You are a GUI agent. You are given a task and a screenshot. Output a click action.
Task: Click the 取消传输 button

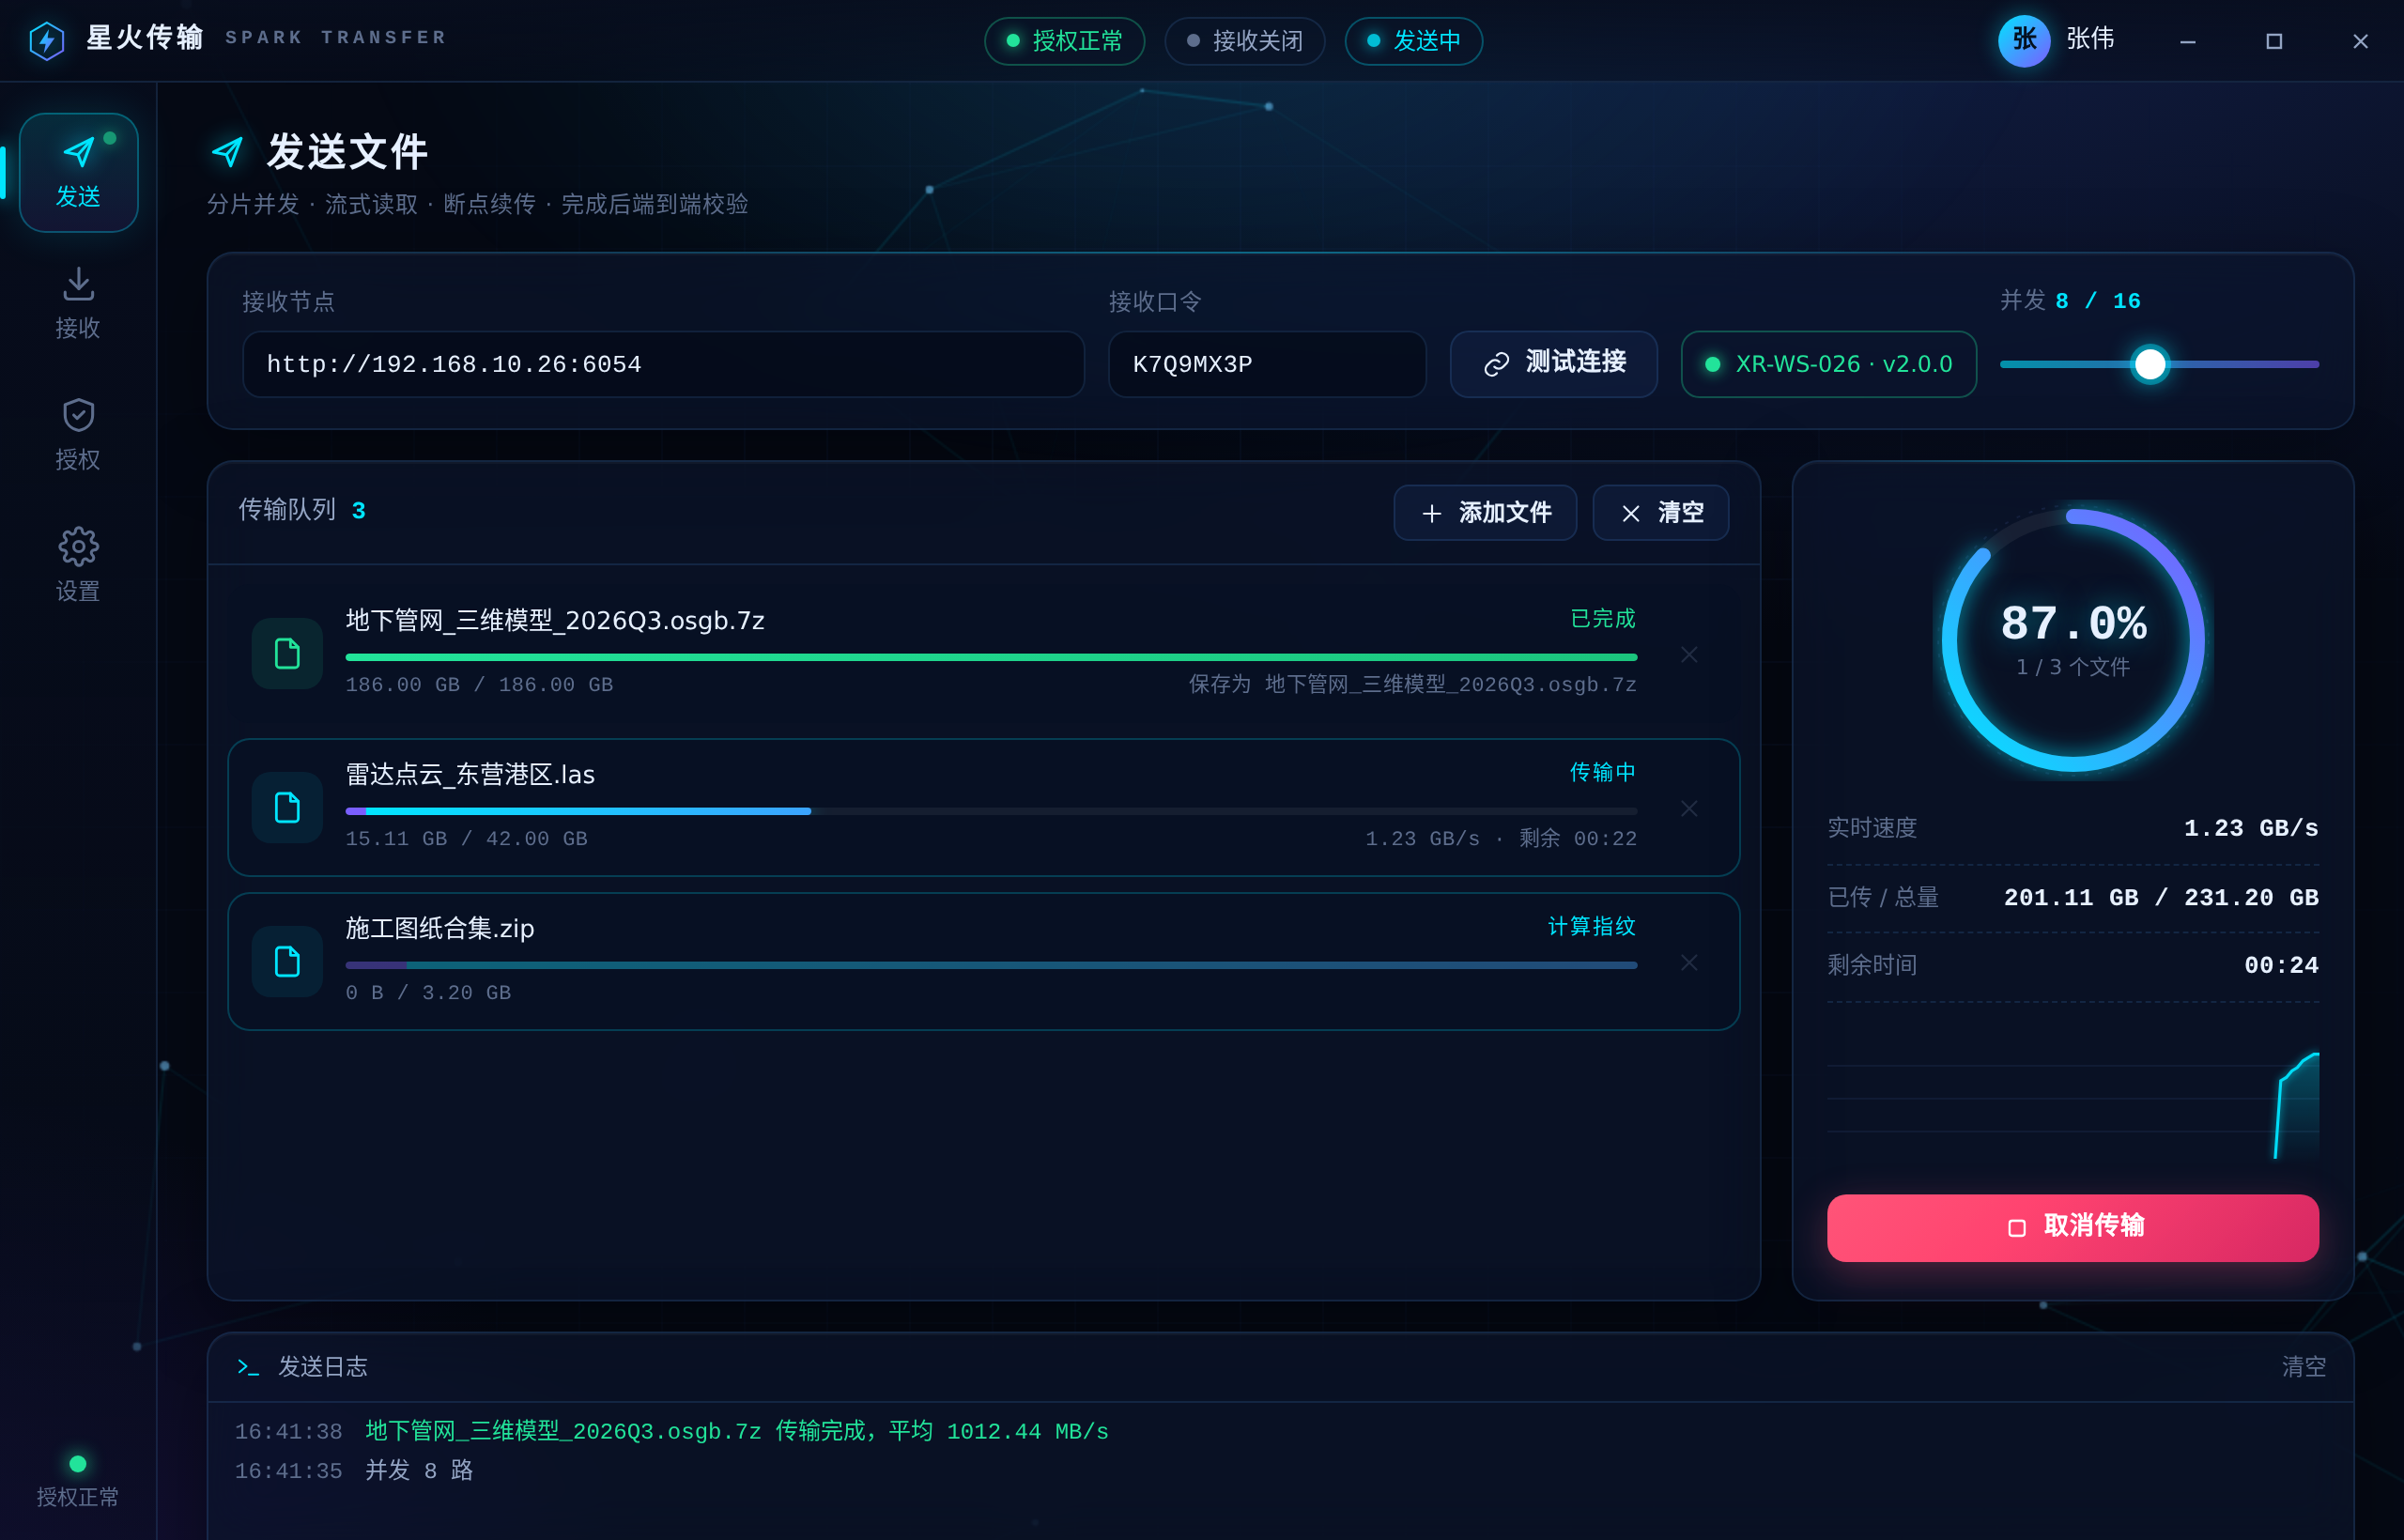click(2072, 1227)
